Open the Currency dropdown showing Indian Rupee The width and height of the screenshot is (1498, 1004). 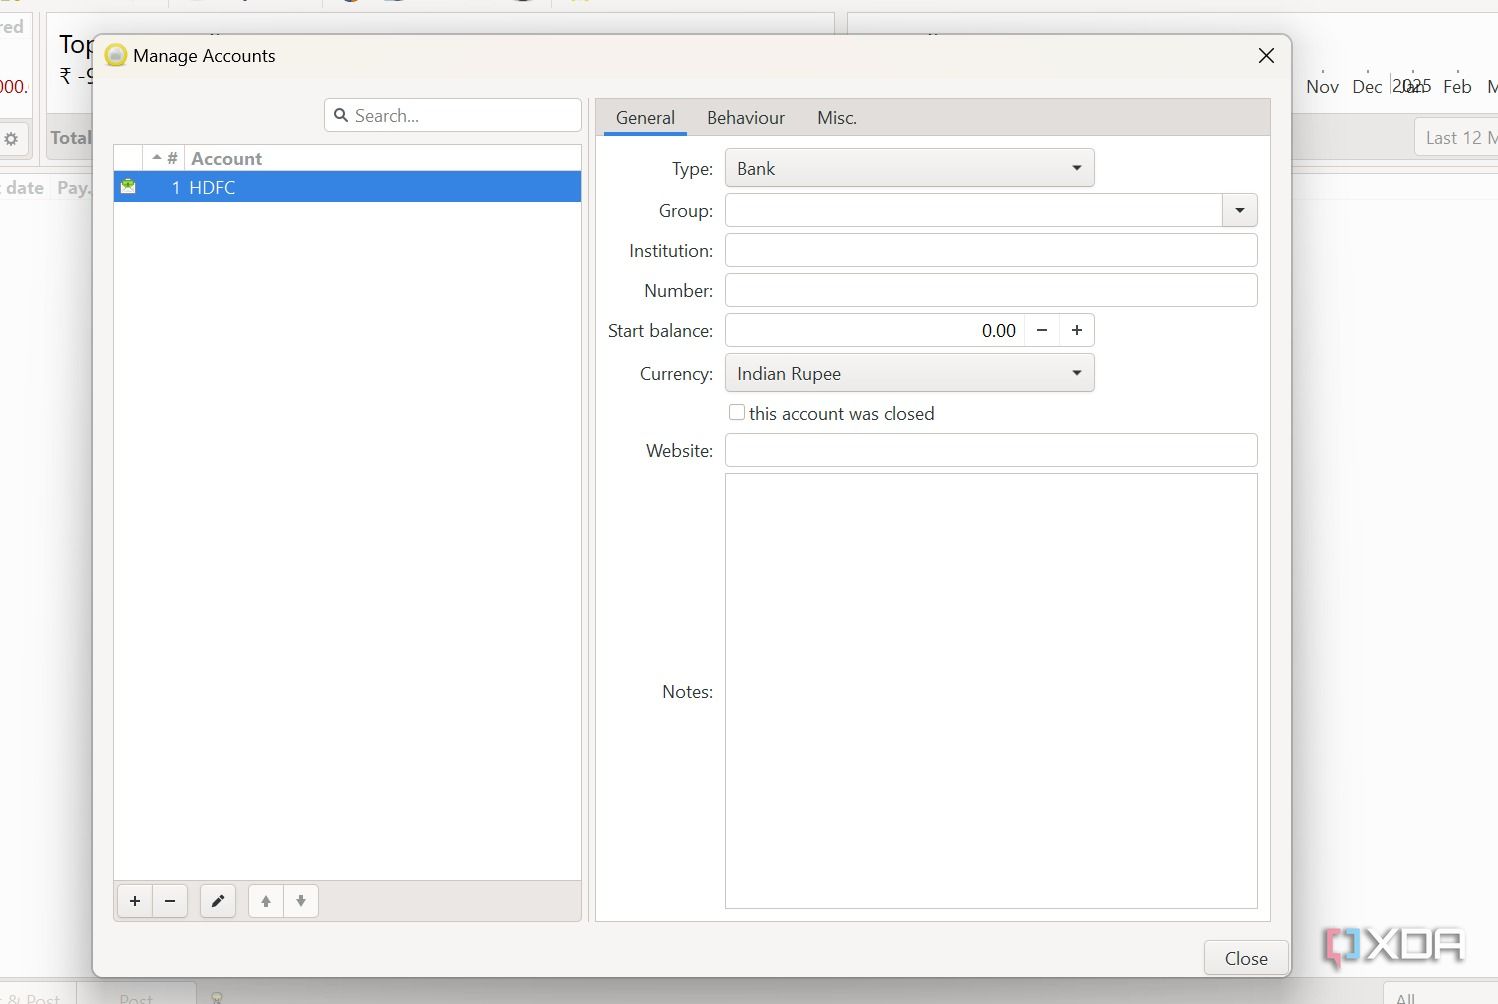(x=910, y=373)
